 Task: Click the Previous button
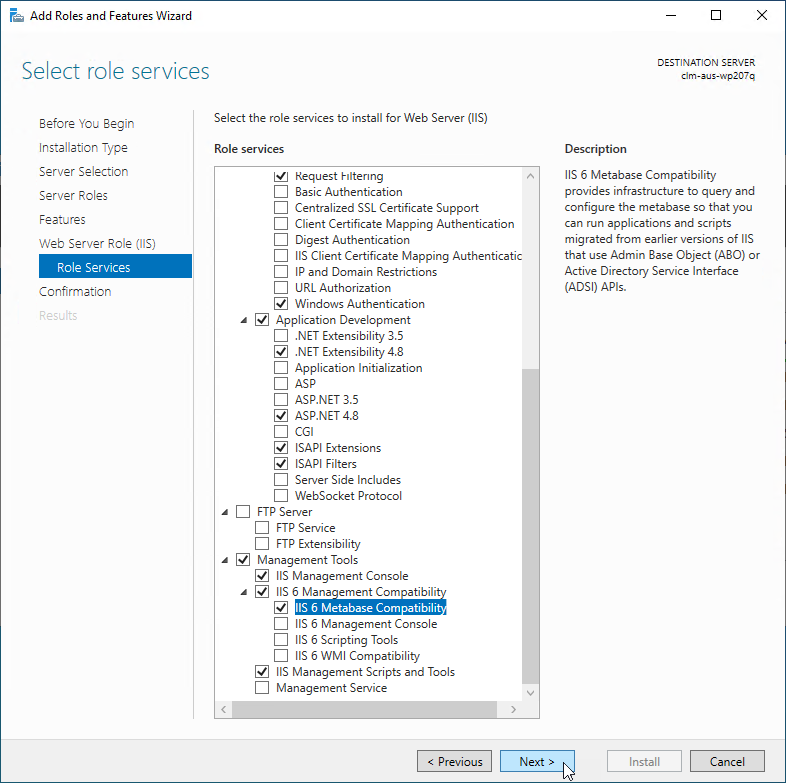(x=455, y=761)
